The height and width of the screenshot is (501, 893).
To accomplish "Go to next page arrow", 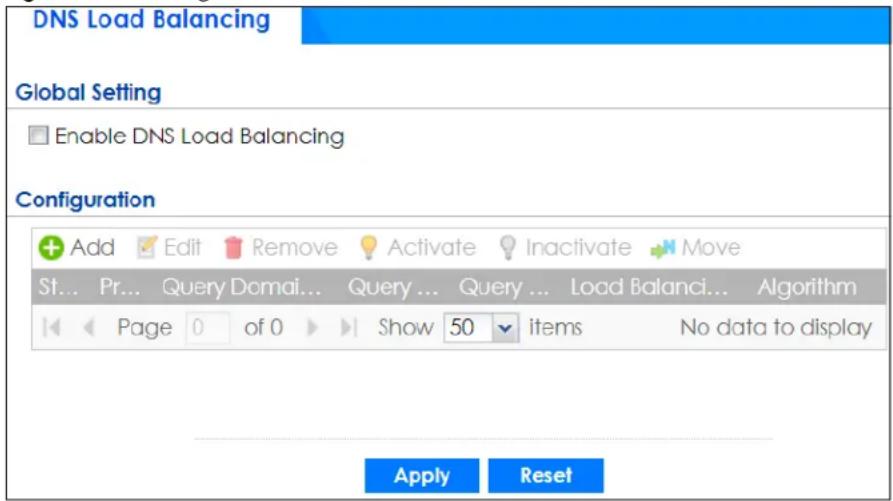I will point(312,327).
